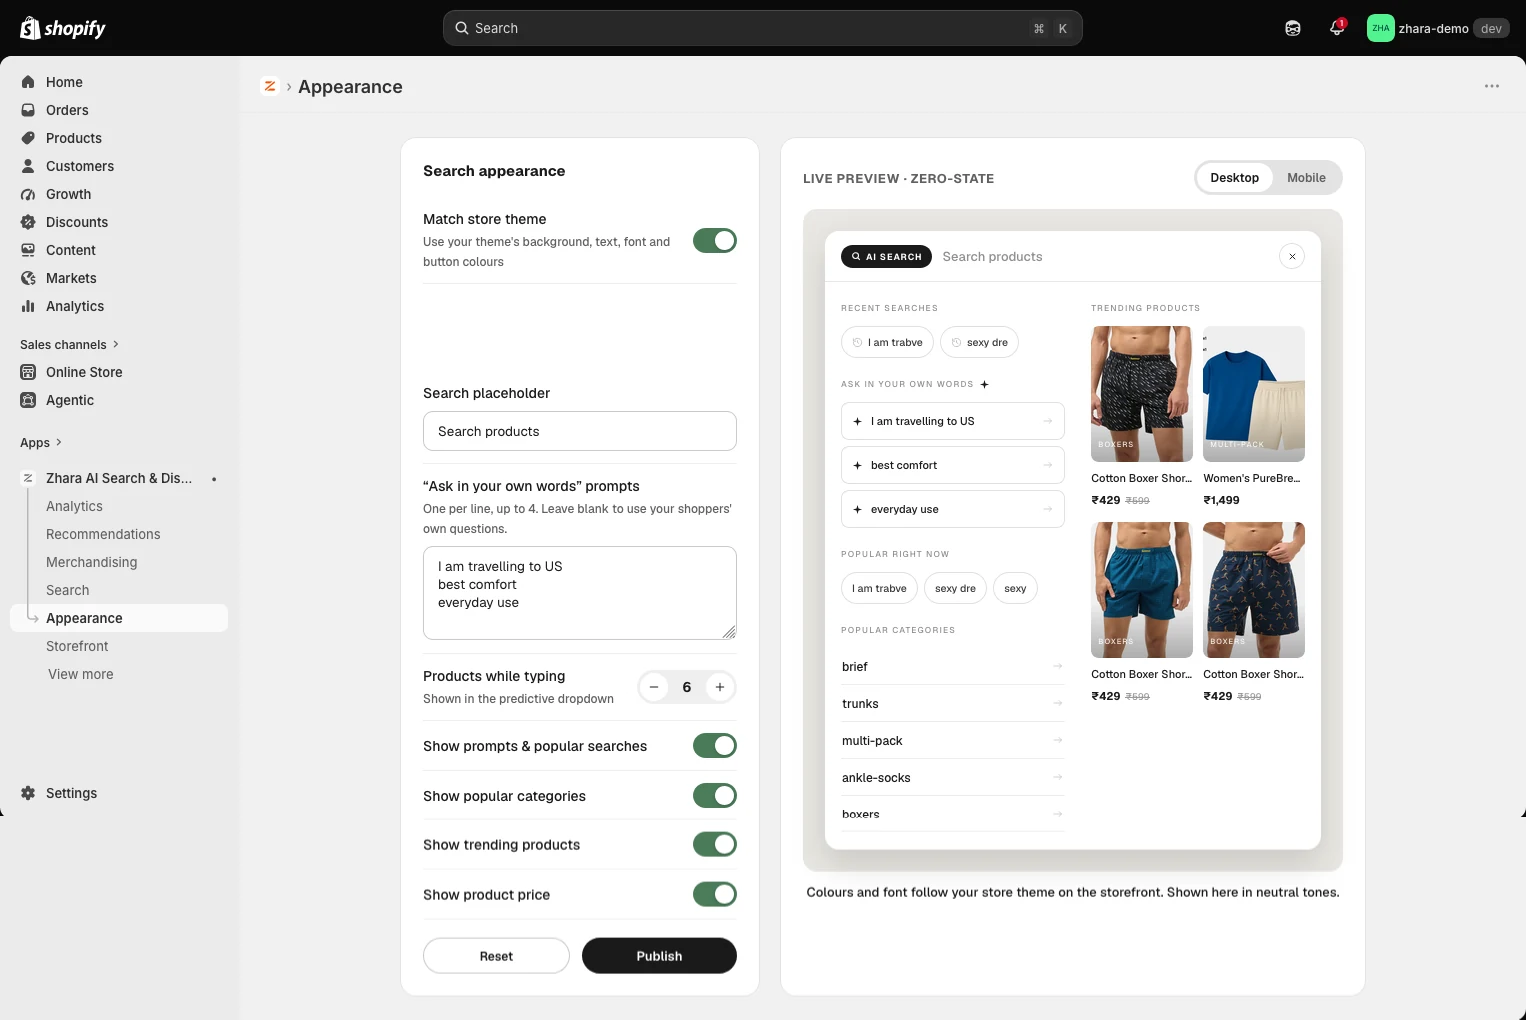The height and width of the screenshot is (1020, 1526).
Task: Toggle Match store theme switch
Action: tap(715, 241)
